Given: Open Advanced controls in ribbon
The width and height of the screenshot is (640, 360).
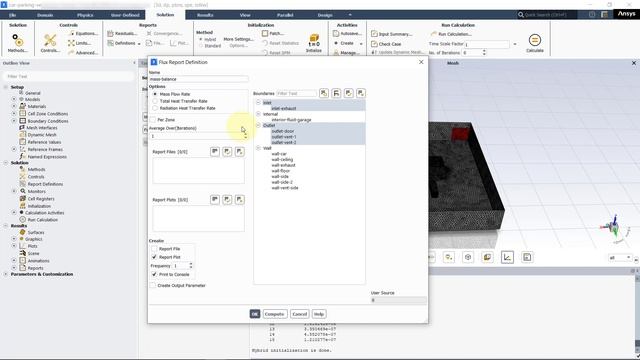Looking at the screenshot, I should (83, 53).
